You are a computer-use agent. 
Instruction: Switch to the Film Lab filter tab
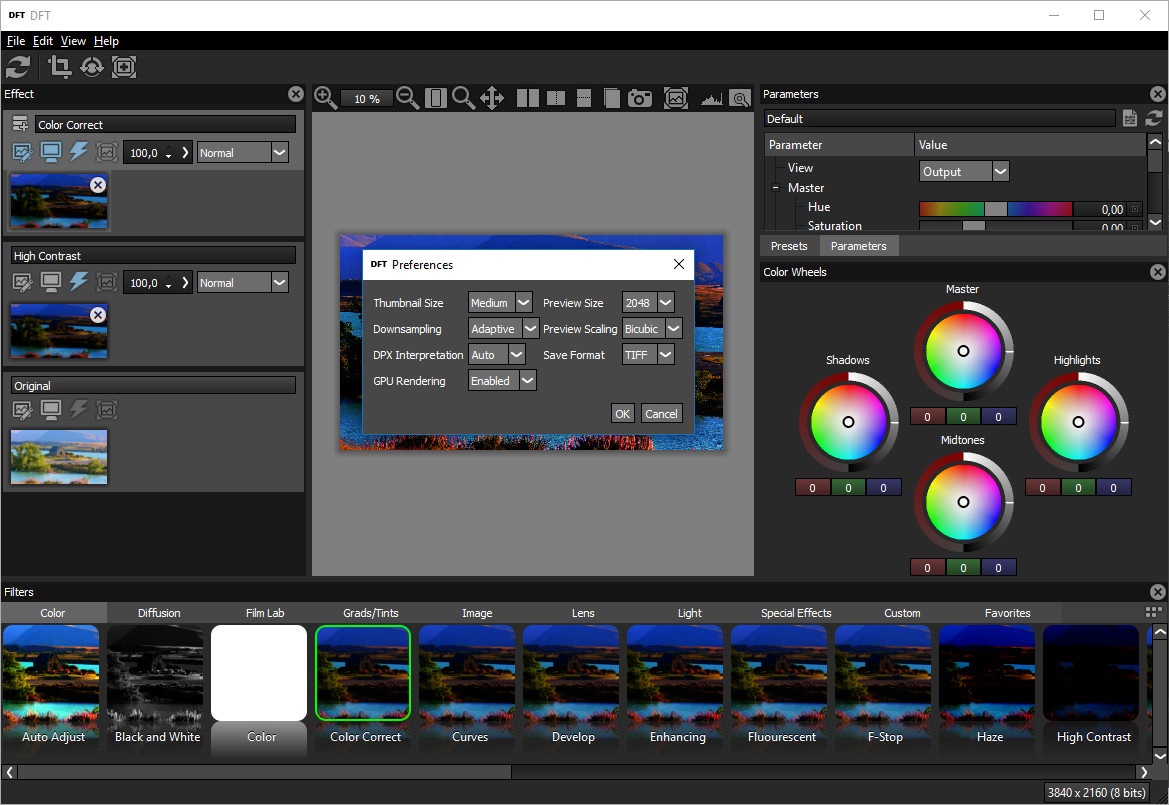tap(265, 613)
